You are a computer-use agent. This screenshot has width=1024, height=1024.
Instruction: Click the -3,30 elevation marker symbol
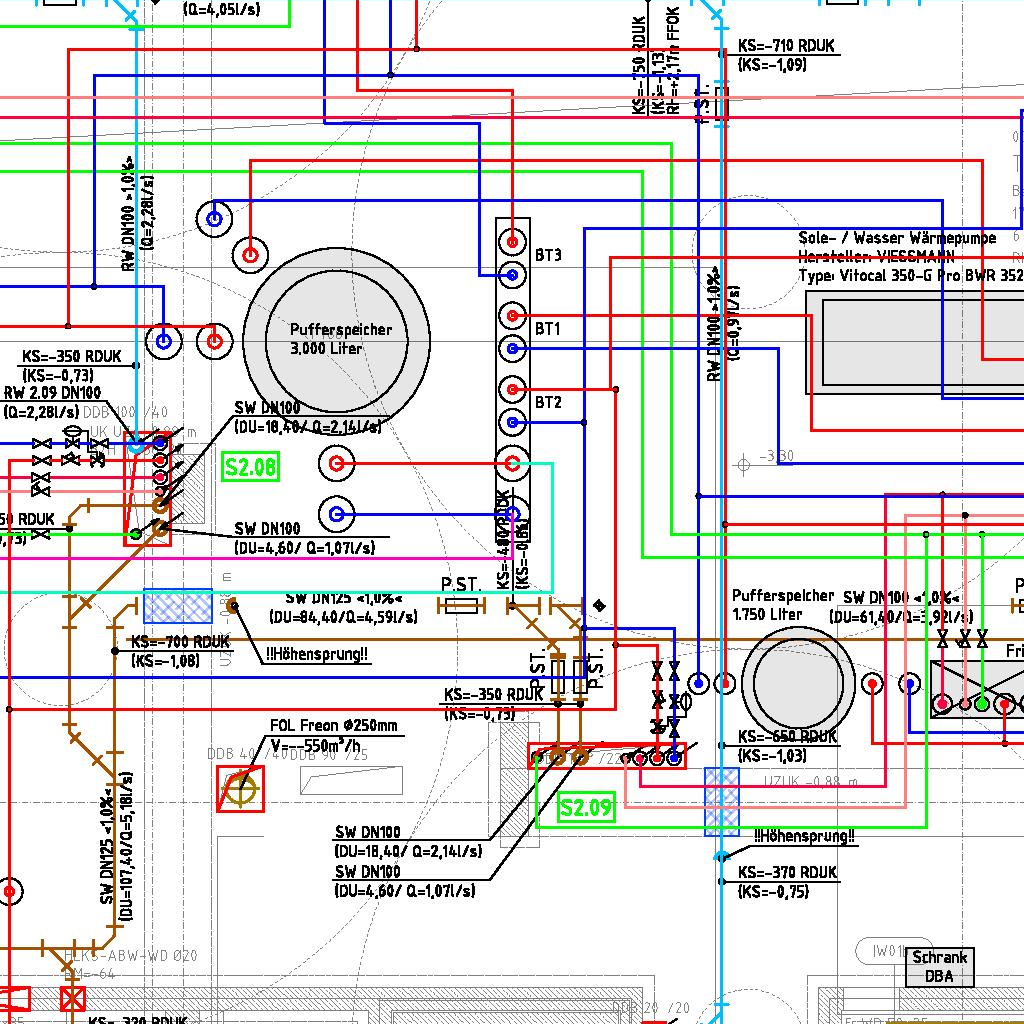click(743, 464)
